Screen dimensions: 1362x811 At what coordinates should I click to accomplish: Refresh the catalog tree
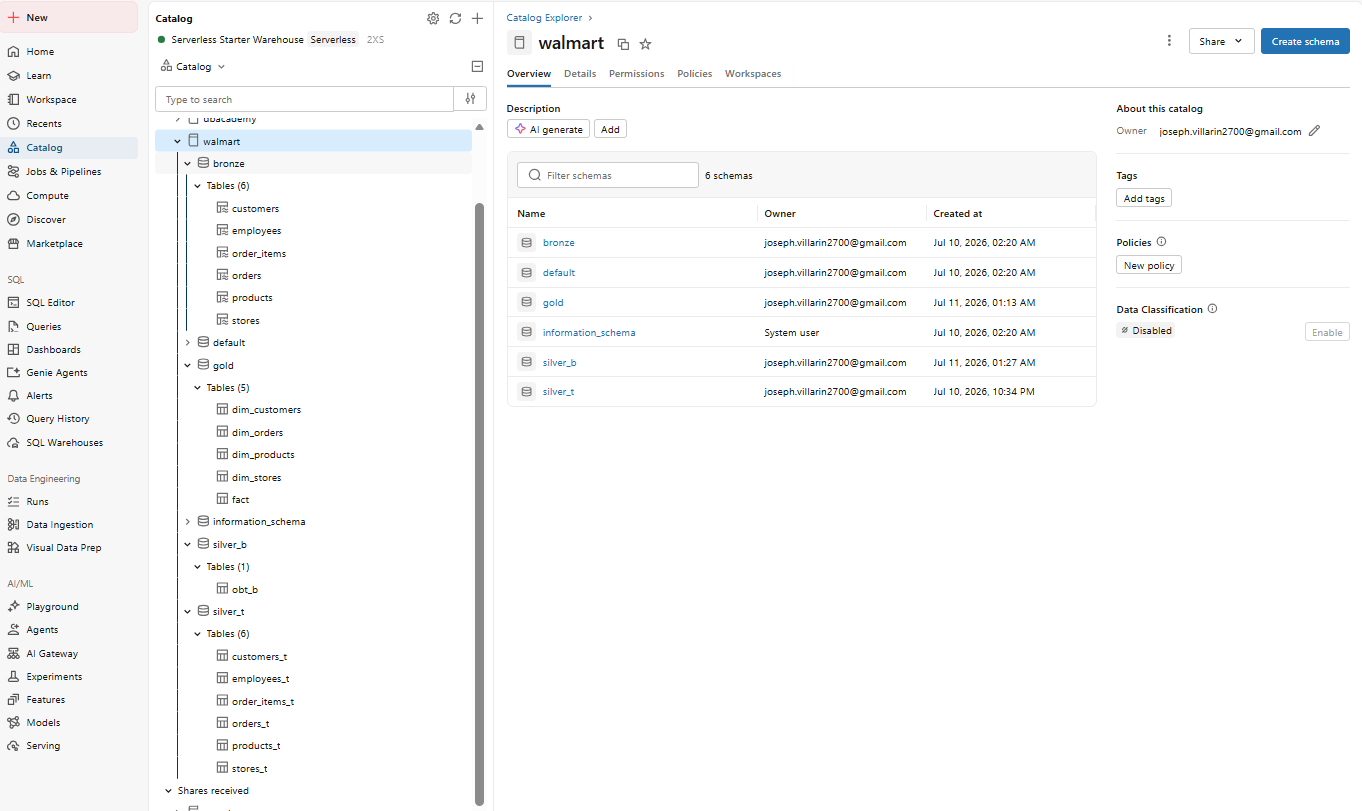point(455,18)
